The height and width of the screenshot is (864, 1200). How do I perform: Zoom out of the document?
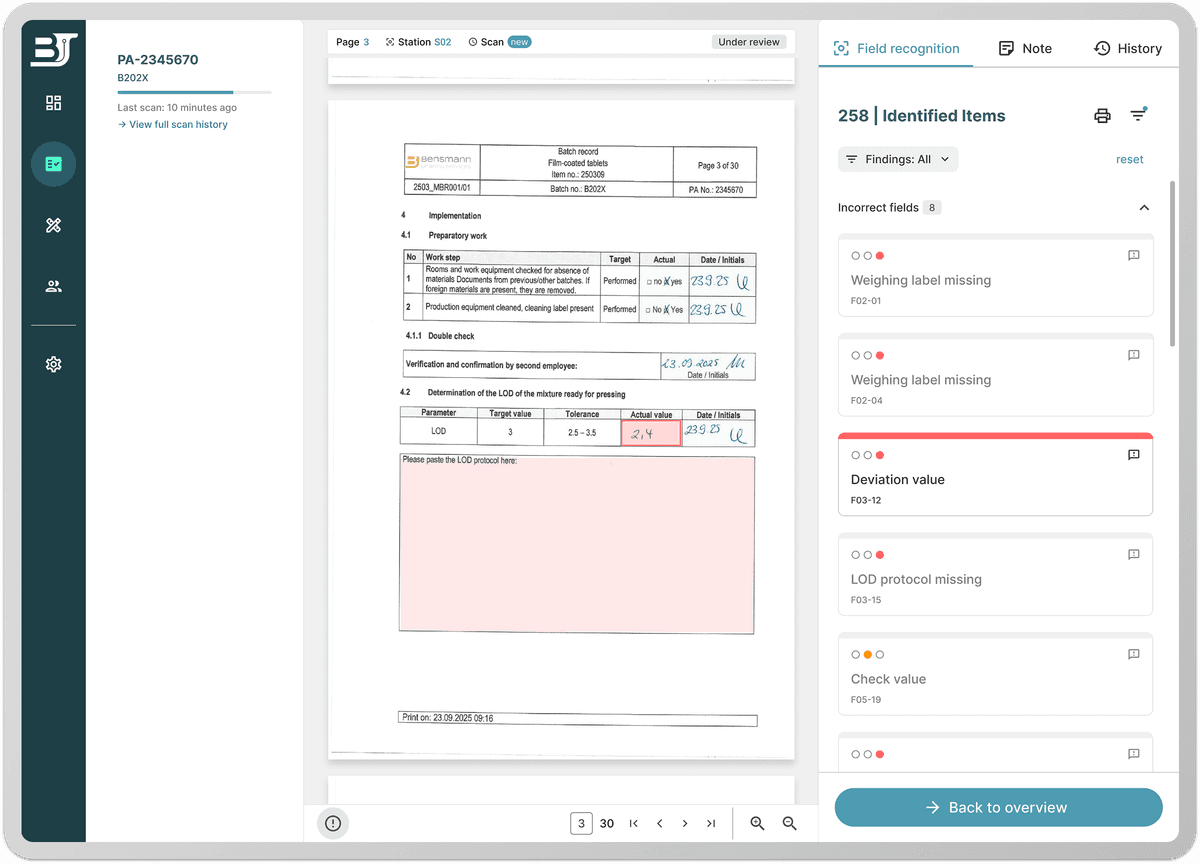click(x=789, y=823)
